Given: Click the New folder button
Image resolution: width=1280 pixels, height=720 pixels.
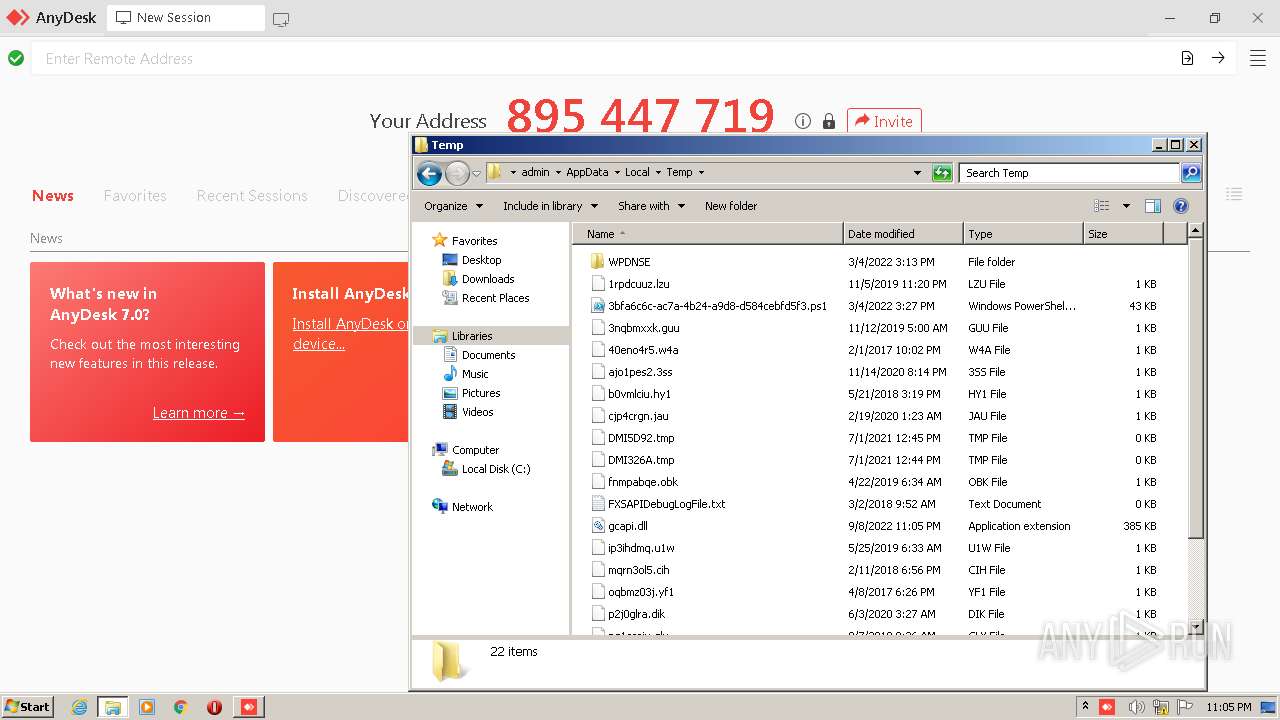Looking at the screenshot, I should 731,206.
